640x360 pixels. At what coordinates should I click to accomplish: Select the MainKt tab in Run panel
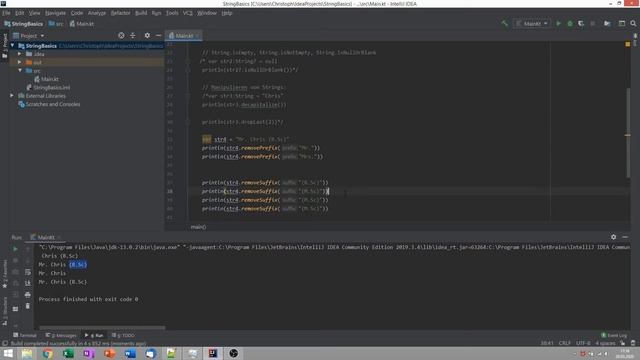pyautogui.click(x=45, y=237)
